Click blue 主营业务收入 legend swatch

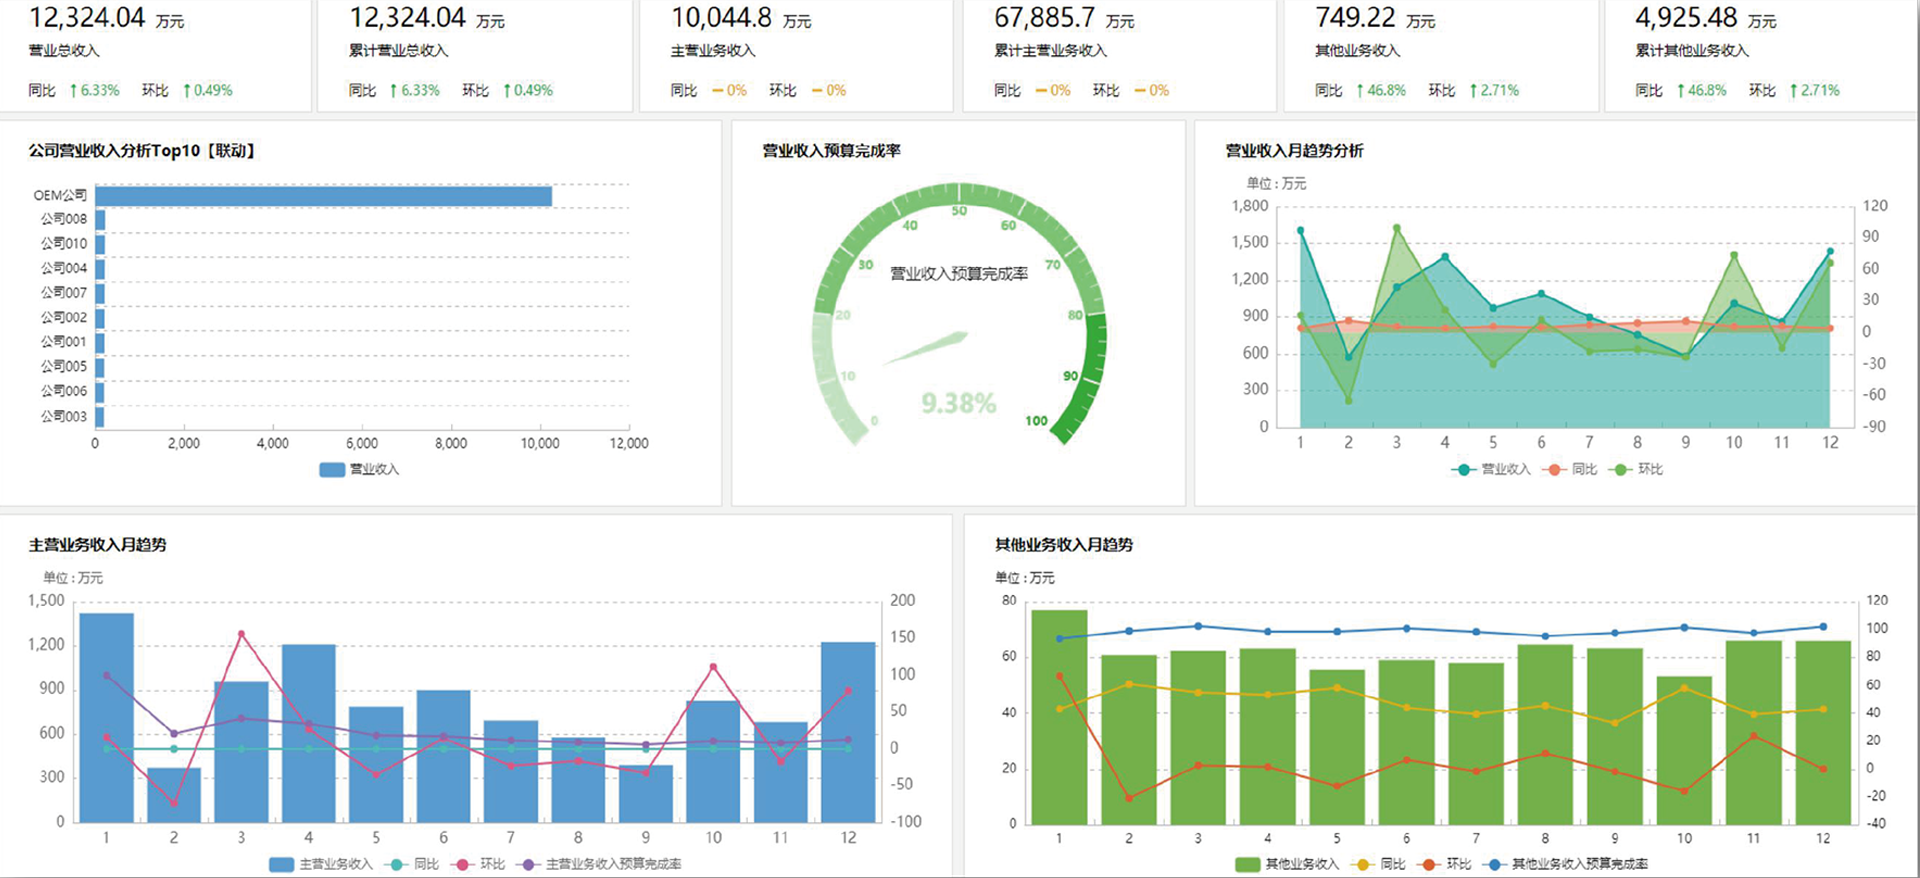pos(281,864)
